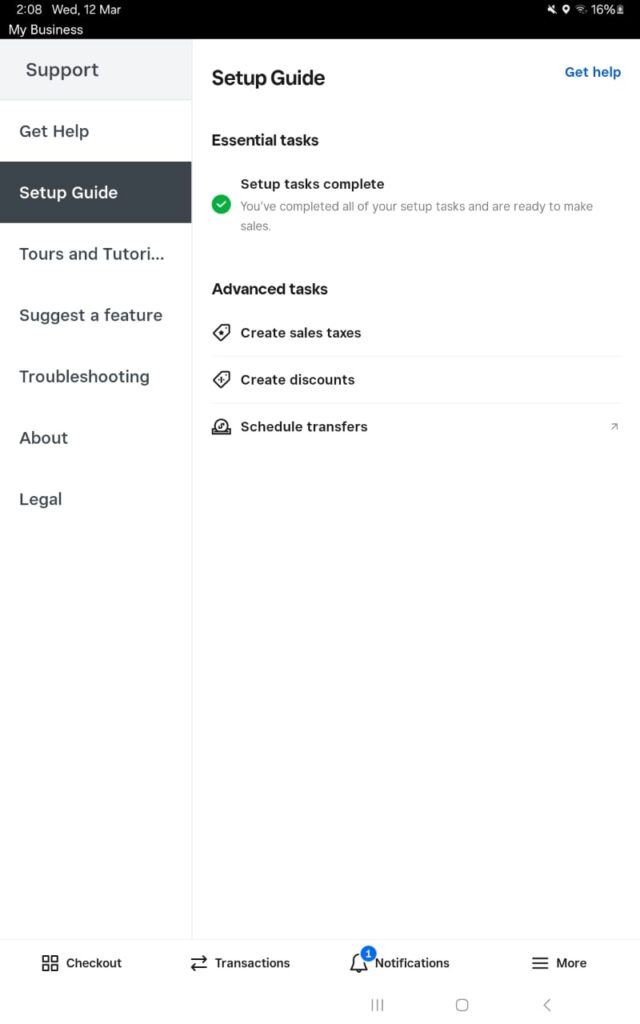Select Get Help in sidebar

point(54,131)
